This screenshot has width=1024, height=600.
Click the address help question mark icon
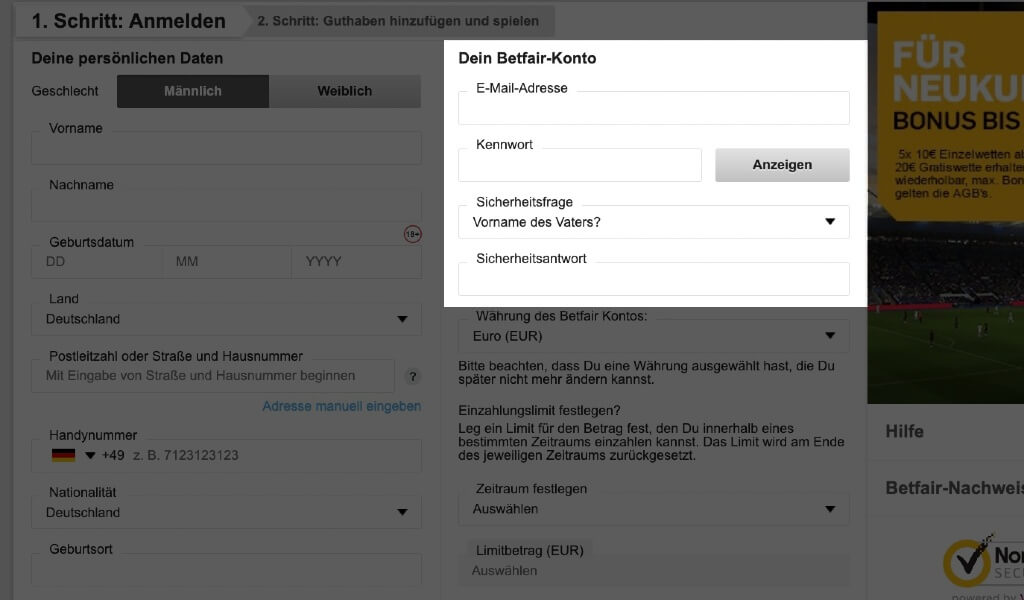tap(412, 377)
